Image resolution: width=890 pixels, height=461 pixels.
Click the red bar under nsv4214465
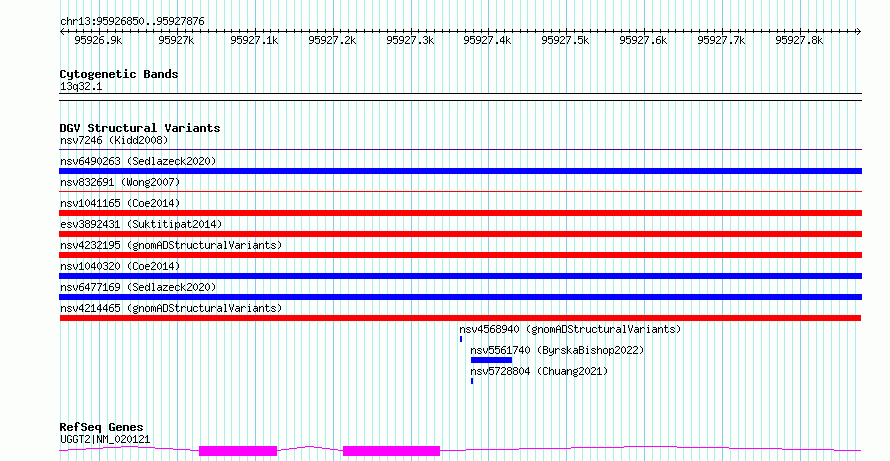(460, 318)
